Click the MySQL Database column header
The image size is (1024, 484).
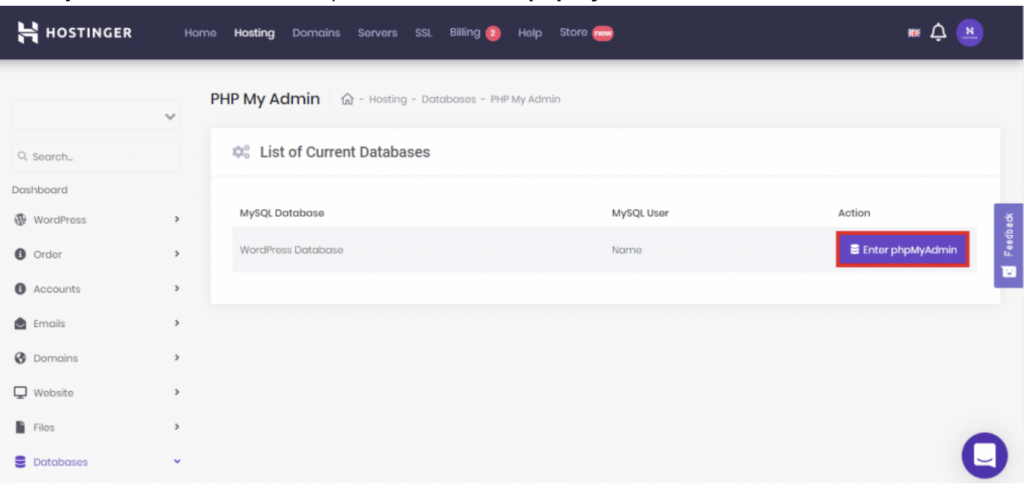(282, 213)
